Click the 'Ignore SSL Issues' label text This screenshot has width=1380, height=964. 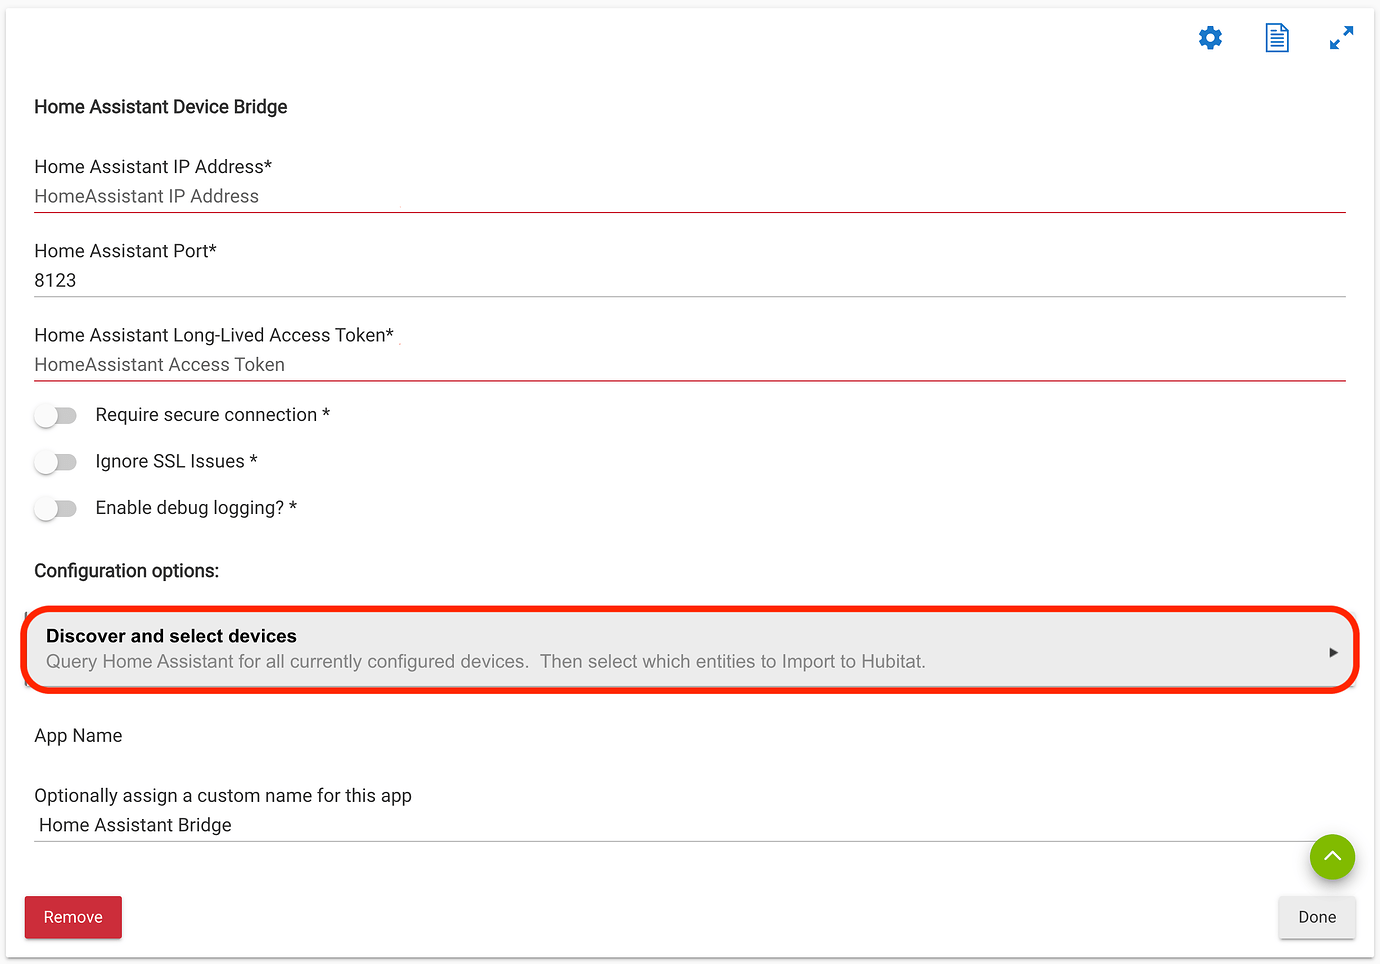(x=170, y=461)
